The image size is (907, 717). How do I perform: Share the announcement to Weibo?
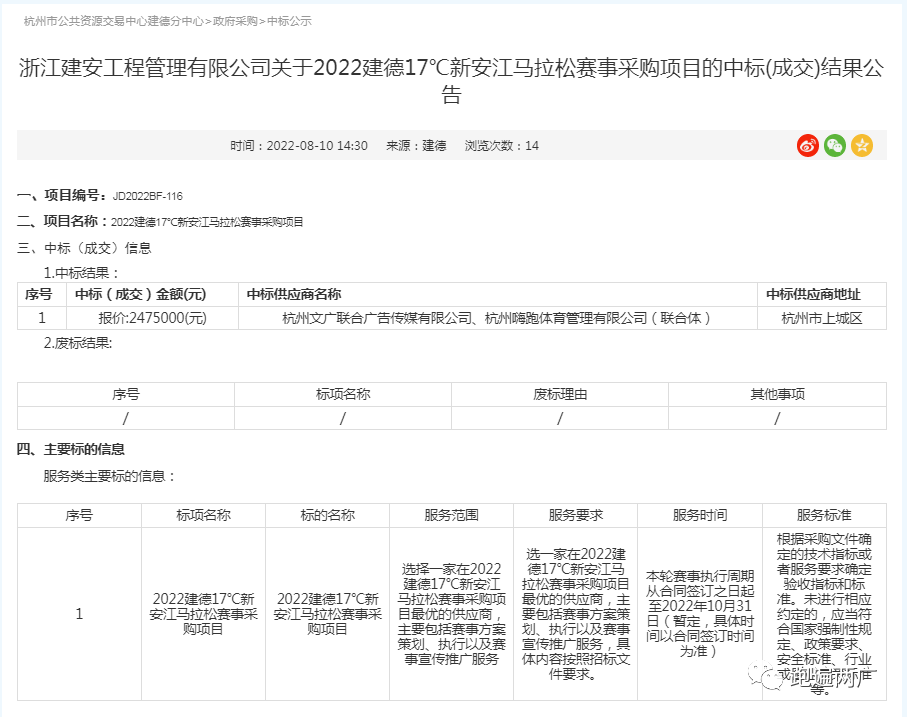[808, 146]
